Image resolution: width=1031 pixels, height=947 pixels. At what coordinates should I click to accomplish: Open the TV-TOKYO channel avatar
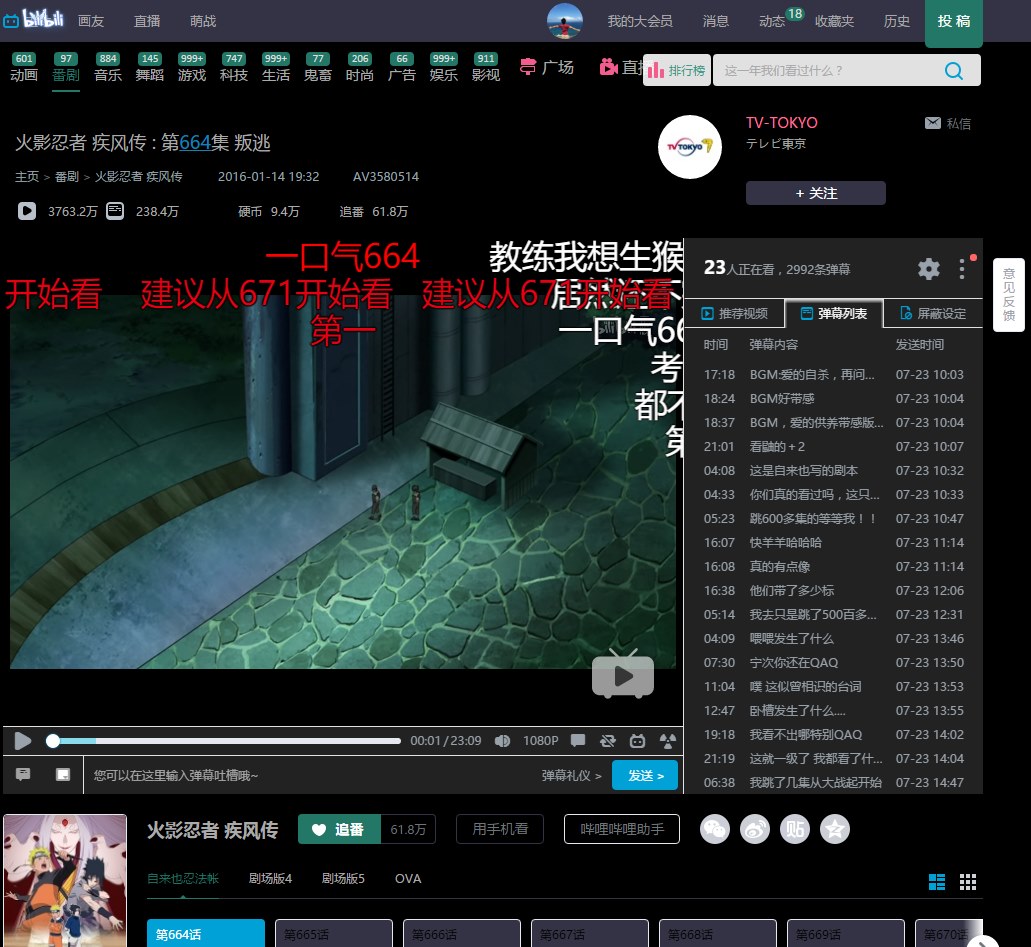pyautogui.click(x=689, y=147)
